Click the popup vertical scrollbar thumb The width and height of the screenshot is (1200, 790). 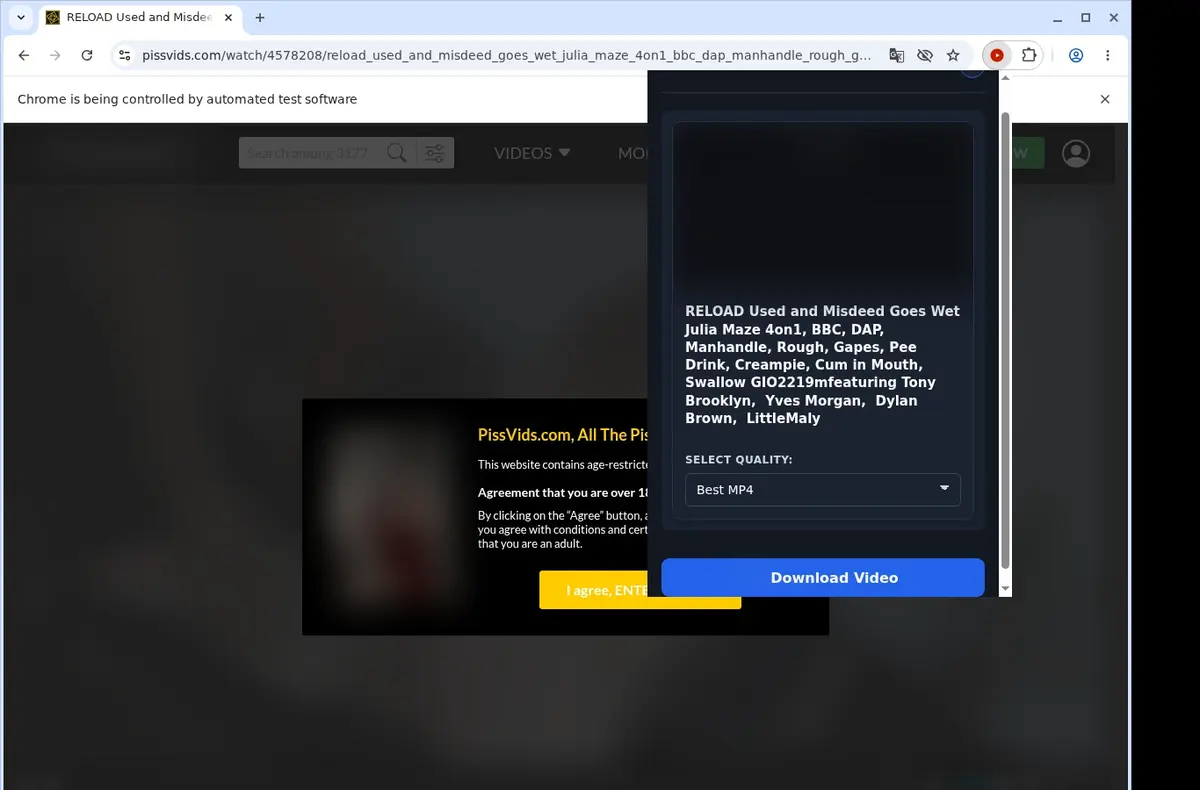pyautogui.click(x=1005, y=340)
